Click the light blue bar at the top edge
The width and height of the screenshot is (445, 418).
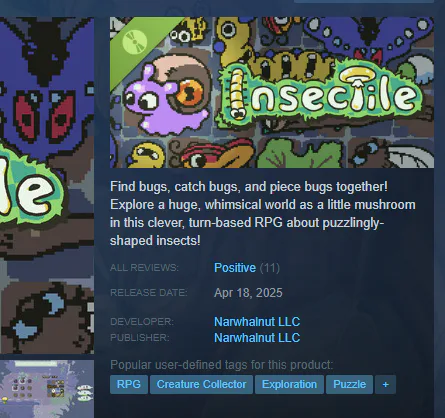(x=364, y=1)
